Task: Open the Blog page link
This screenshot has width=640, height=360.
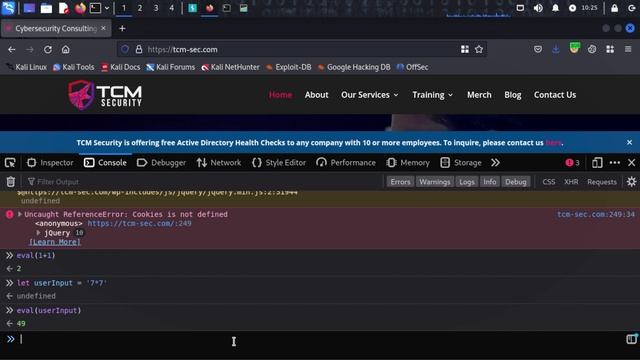Action: tap(513, 95)
